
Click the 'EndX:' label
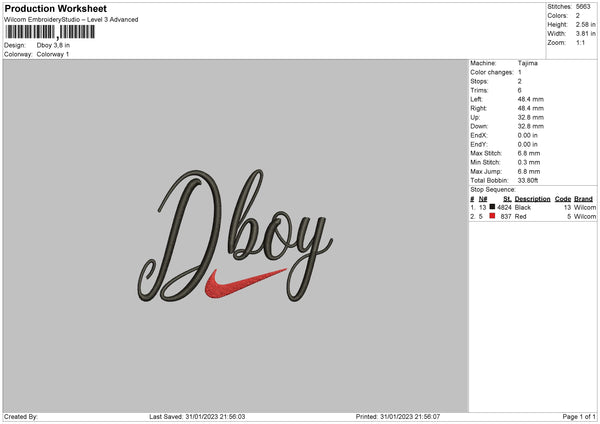pos(479,135)
